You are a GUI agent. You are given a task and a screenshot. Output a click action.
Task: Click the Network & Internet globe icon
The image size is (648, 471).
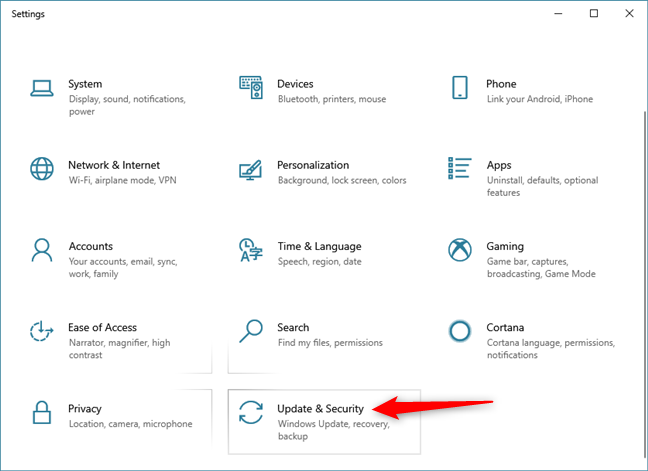coord(41,168)
